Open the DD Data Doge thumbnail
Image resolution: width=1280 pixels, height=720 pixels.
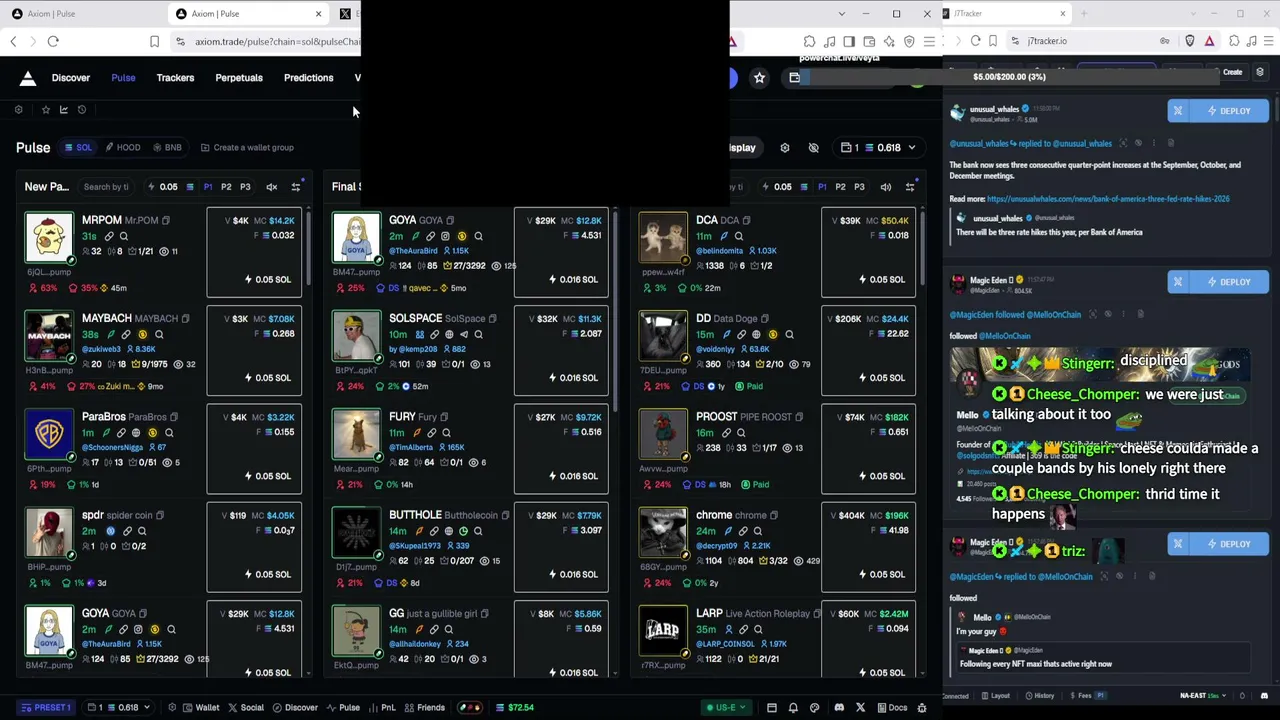664,336
